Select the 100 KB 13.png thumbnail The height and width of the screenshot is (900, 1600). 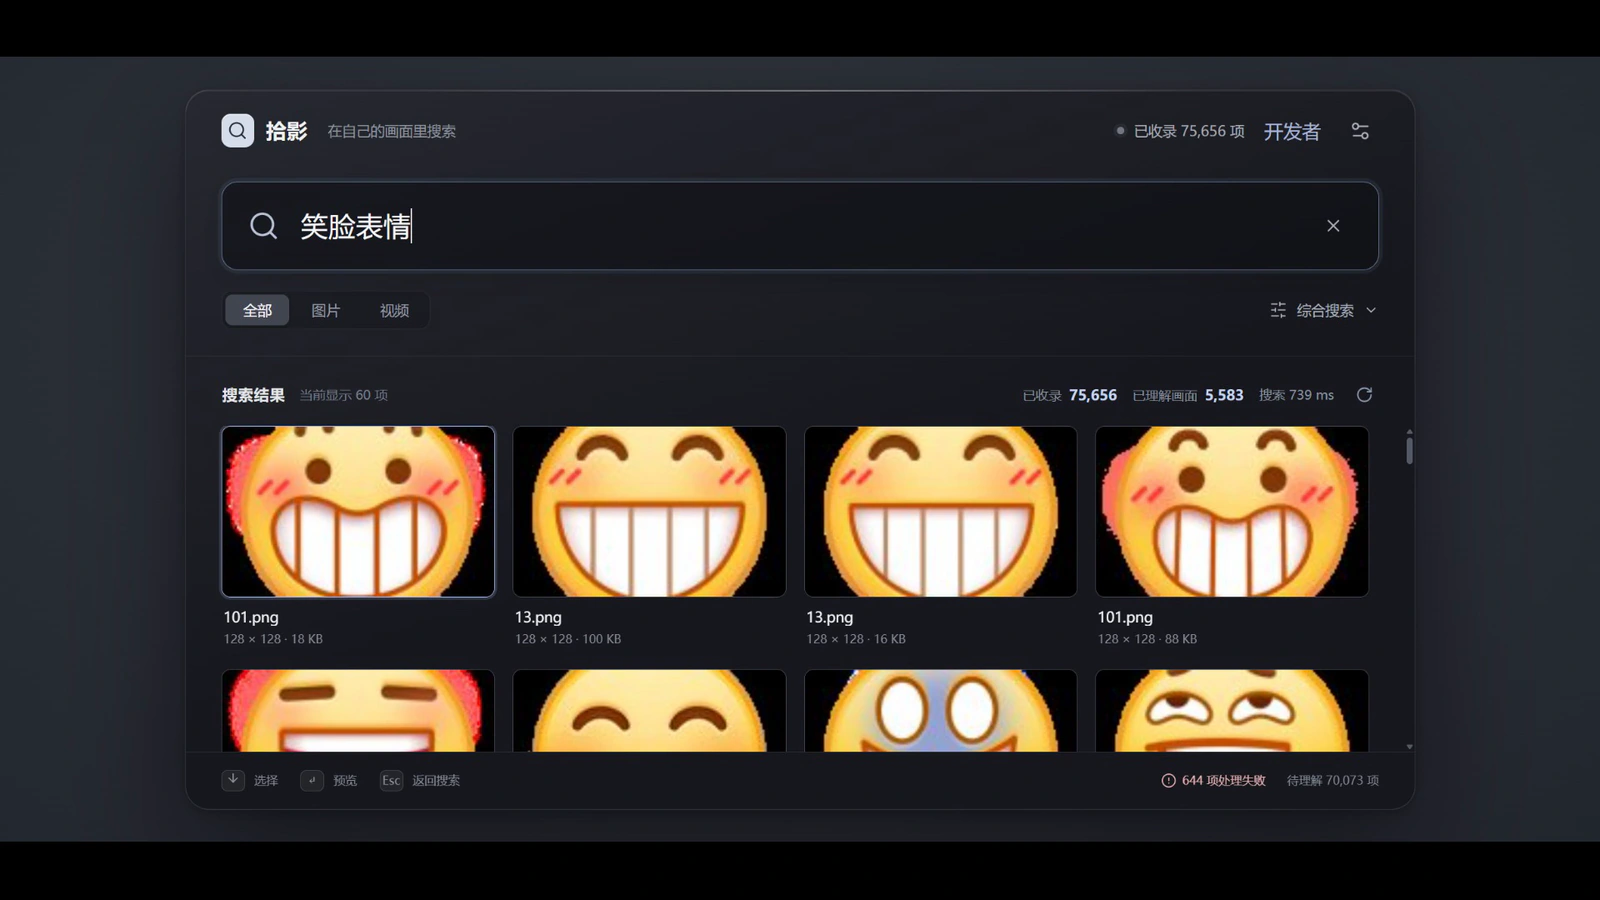click(x=649, y=512)
